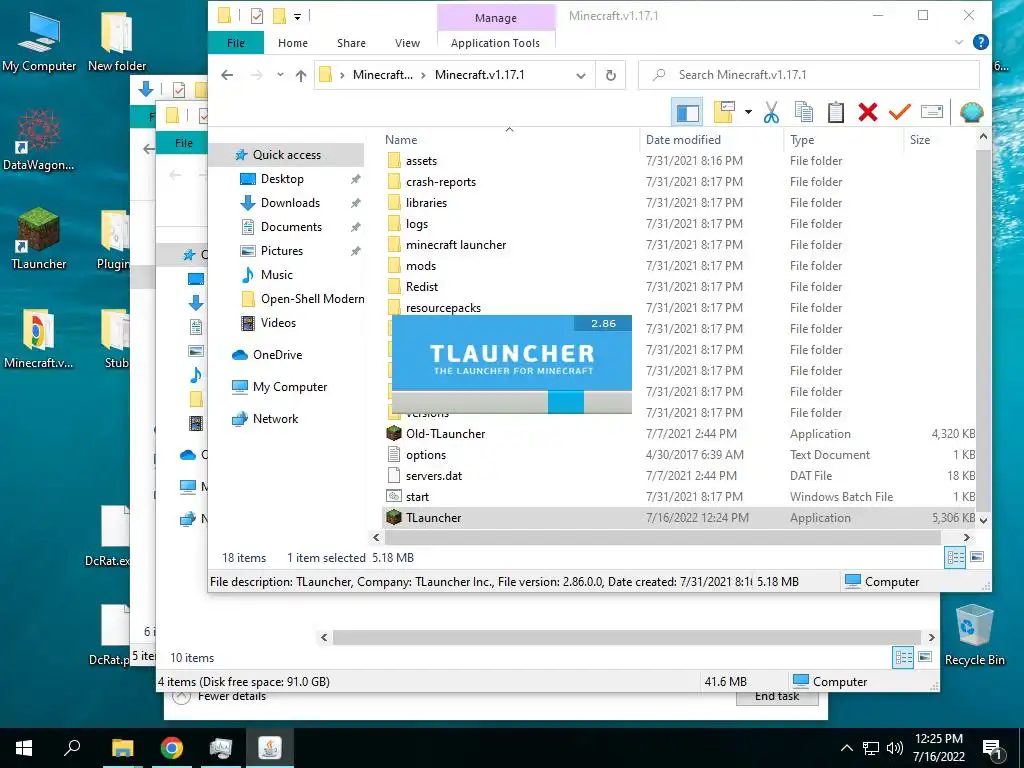Image resolution: width=1024 pixels, height=768 pixels.
Task: Select OneDrive in the navigation pane
Action: pos(277,355)
